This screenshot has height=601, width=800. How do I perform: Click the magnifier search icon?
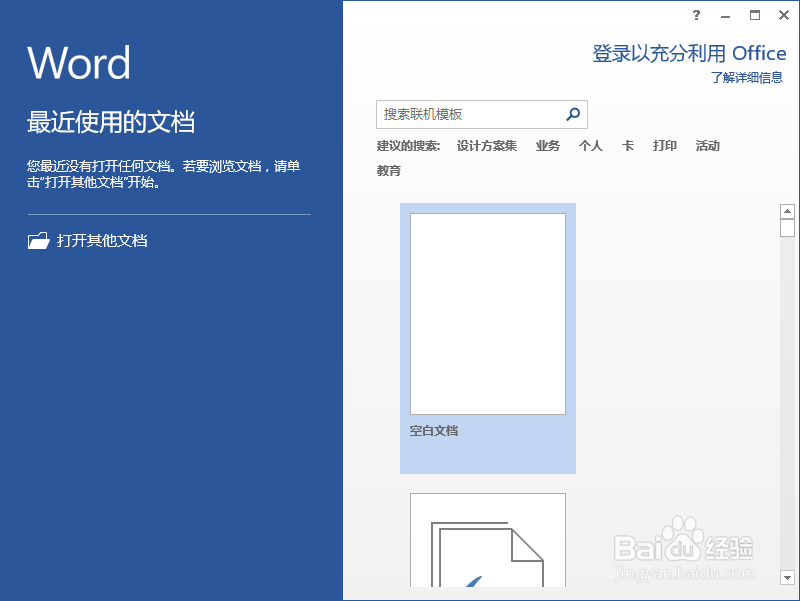point(573,114)
